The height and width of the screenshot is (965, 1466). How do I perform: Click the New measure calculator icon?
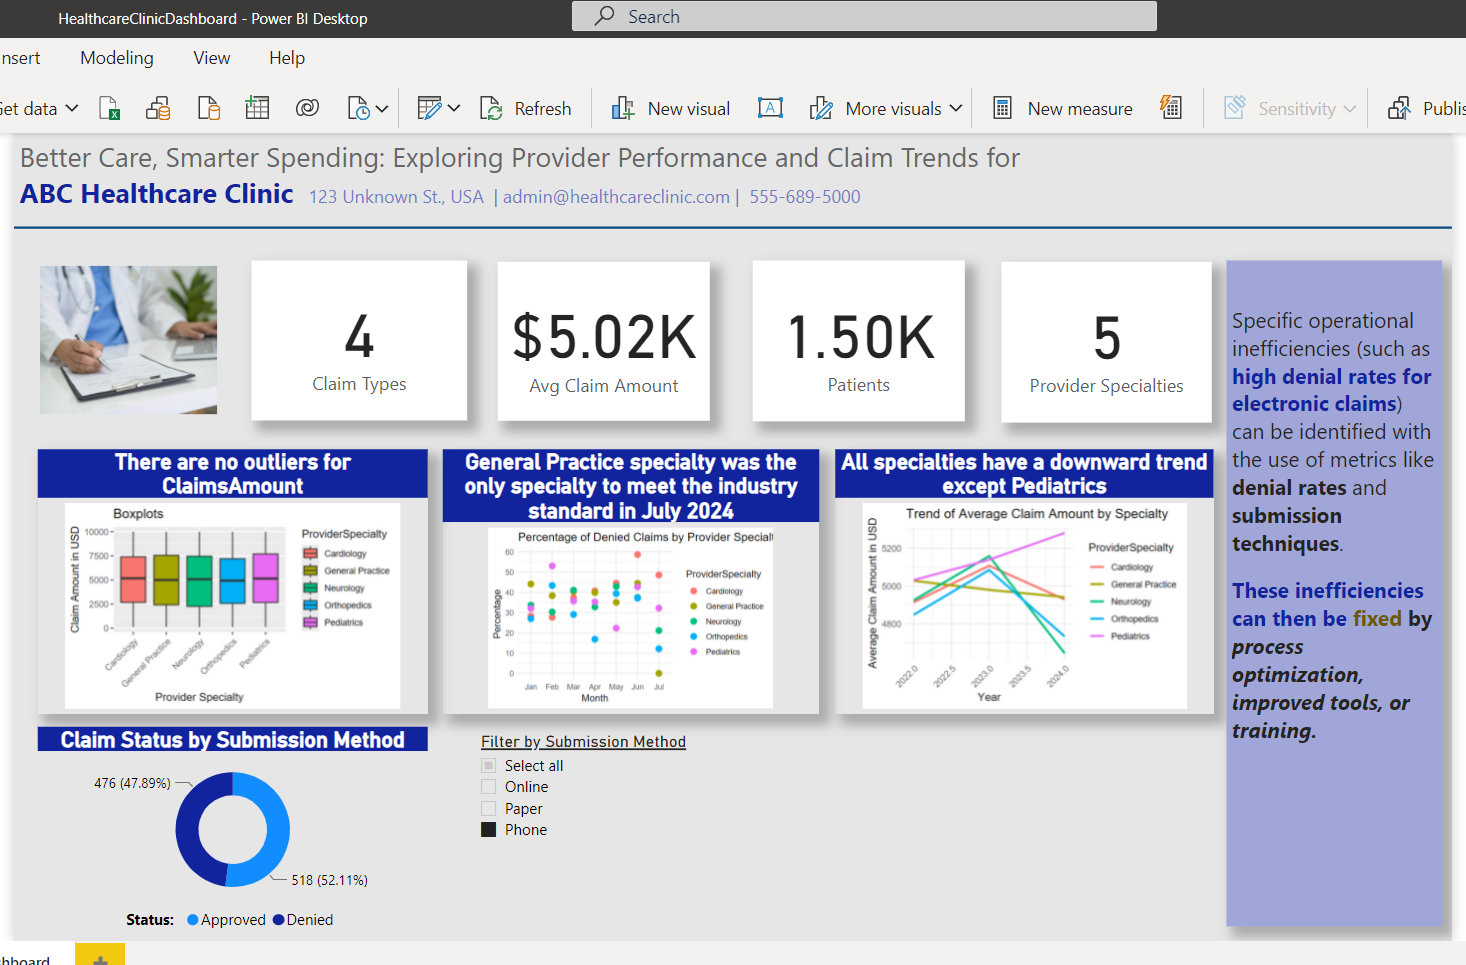coord(1002,108)
